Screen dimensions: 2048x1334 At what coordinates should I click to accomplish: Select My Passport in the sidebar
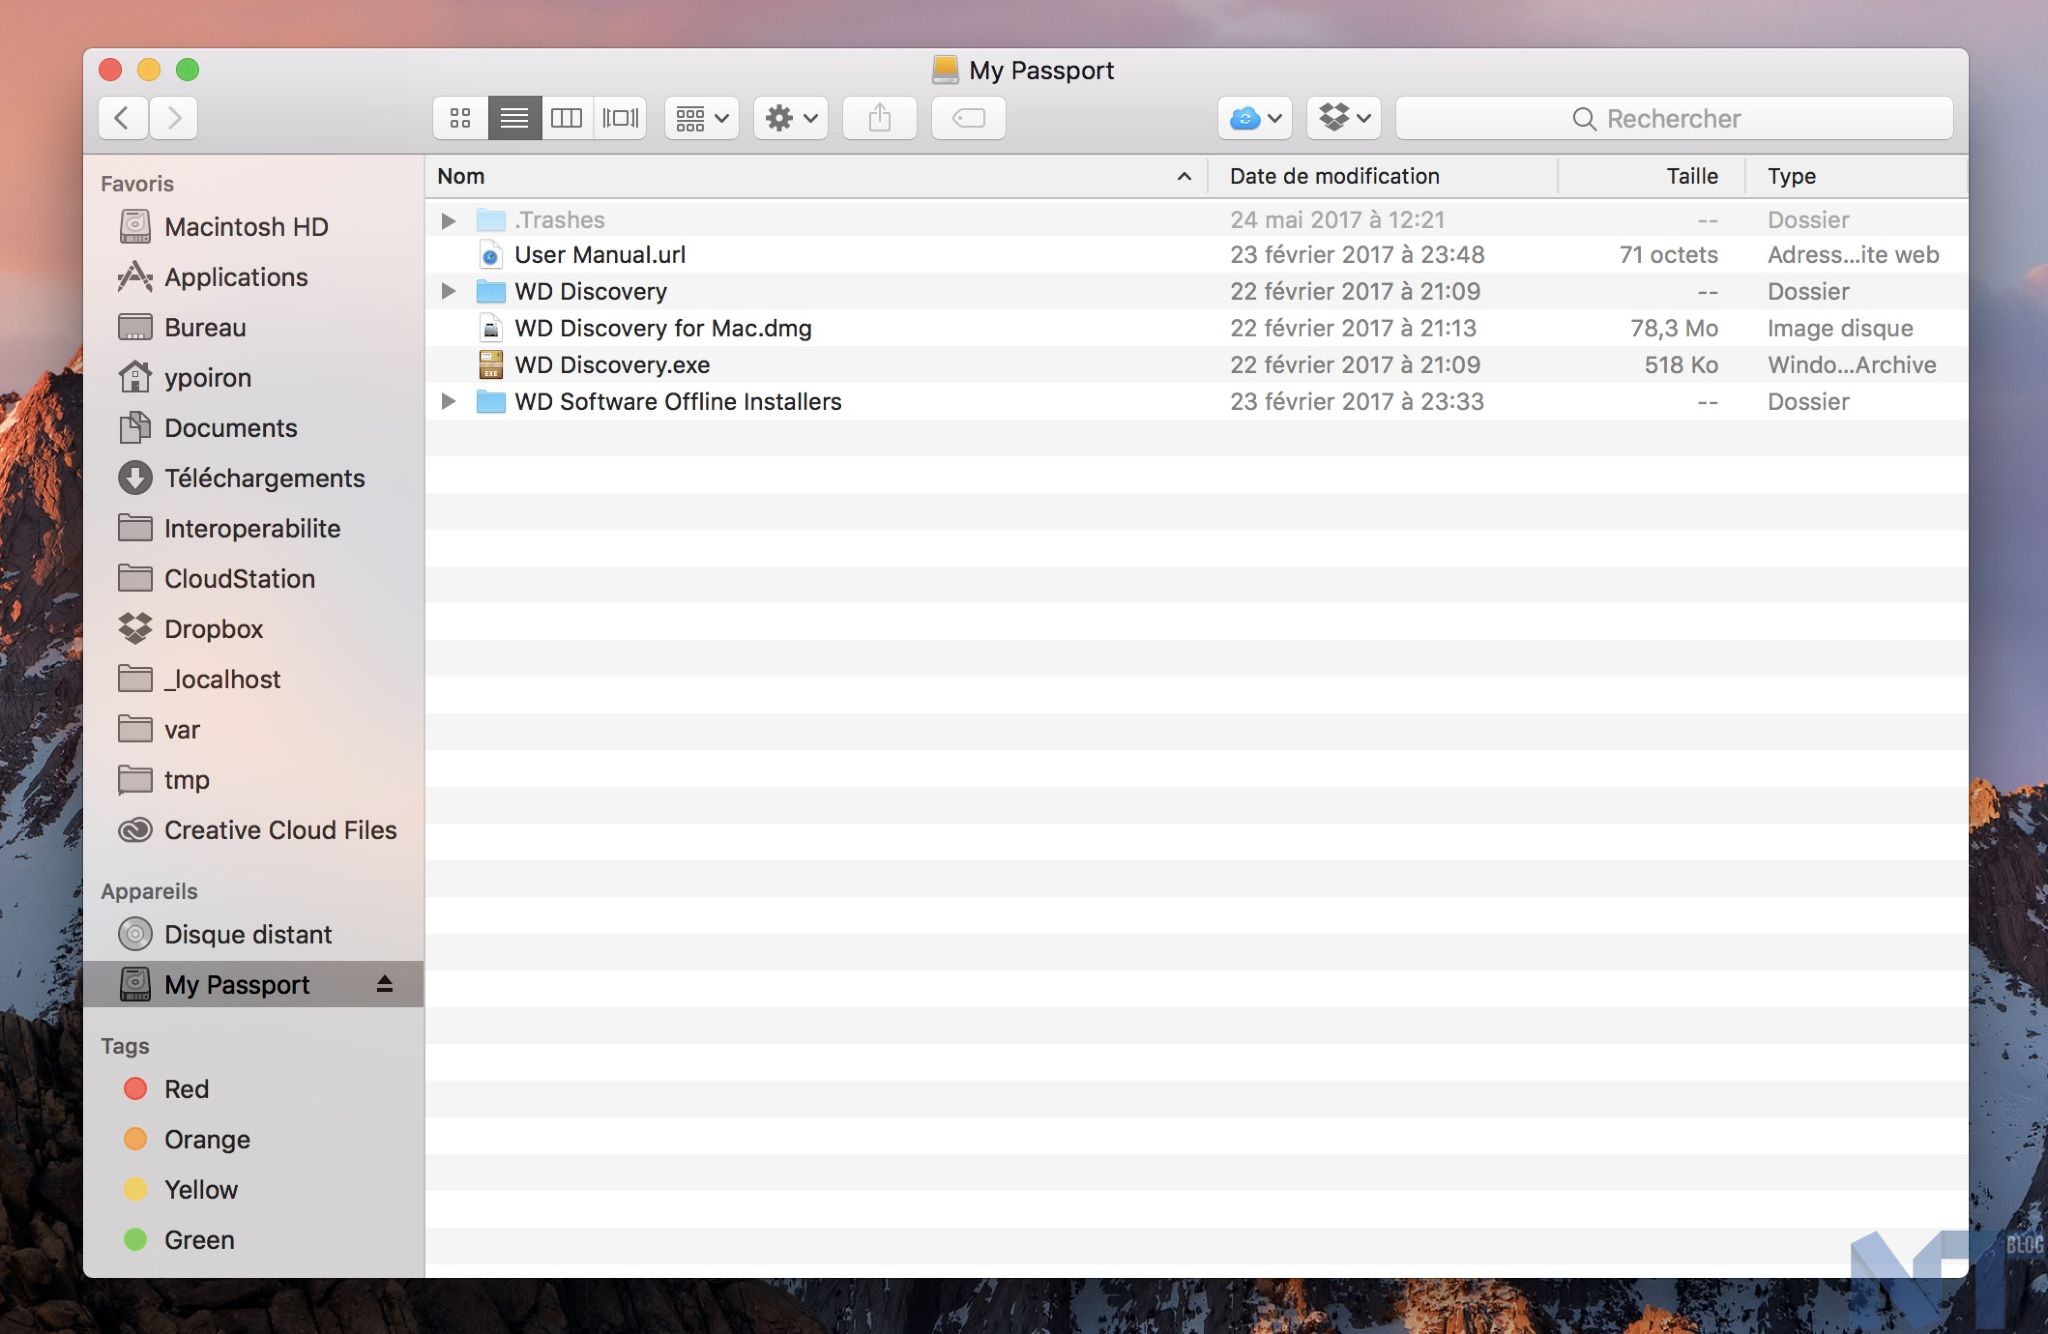[x=254, y=985]
